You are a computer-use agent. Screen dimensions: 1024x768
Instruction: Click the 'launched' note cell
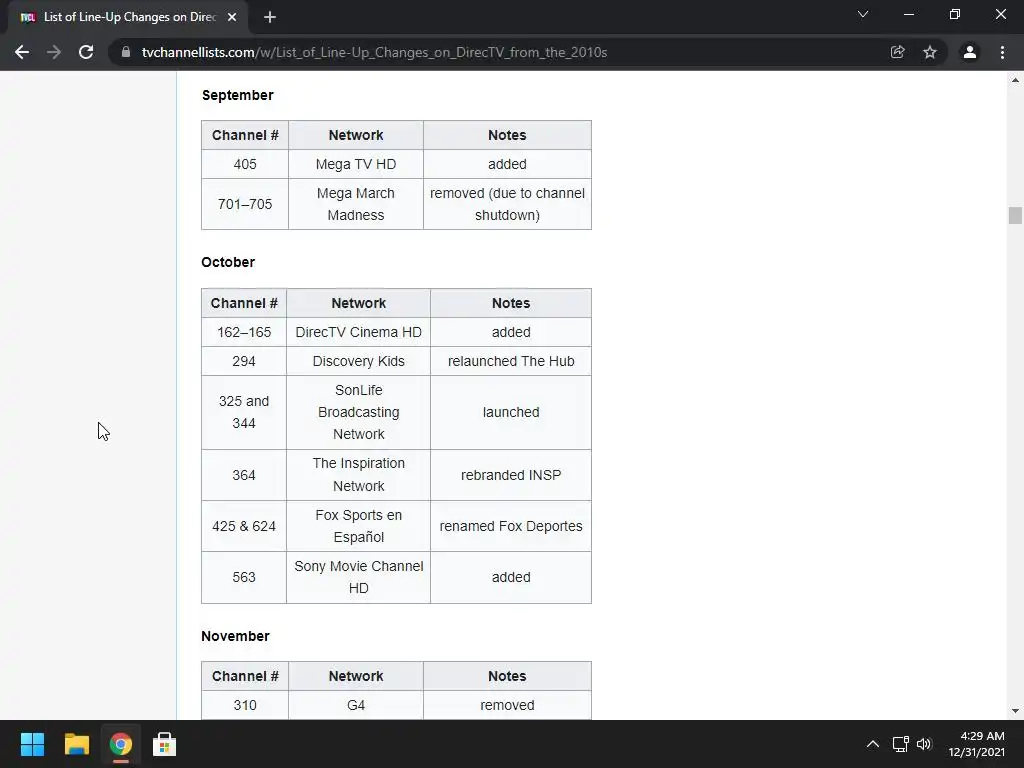(511, 412)
